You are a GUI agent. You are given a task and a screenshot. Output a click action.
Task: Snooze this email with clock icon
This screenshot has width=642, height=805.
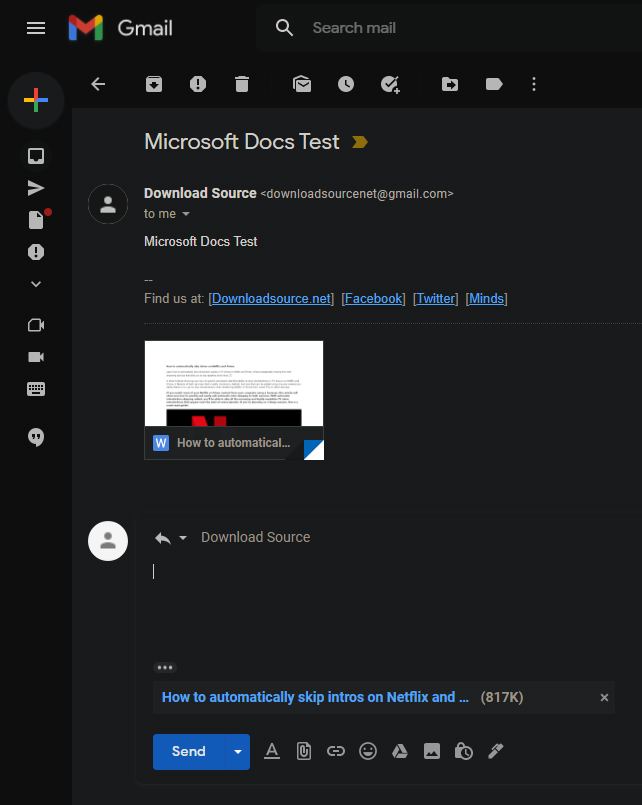coord(346,84)
